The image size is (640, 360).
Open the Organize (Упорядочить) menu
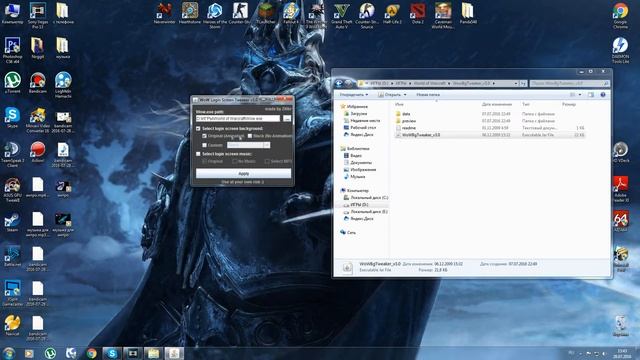pyautogui.click(x=354, y=95)
